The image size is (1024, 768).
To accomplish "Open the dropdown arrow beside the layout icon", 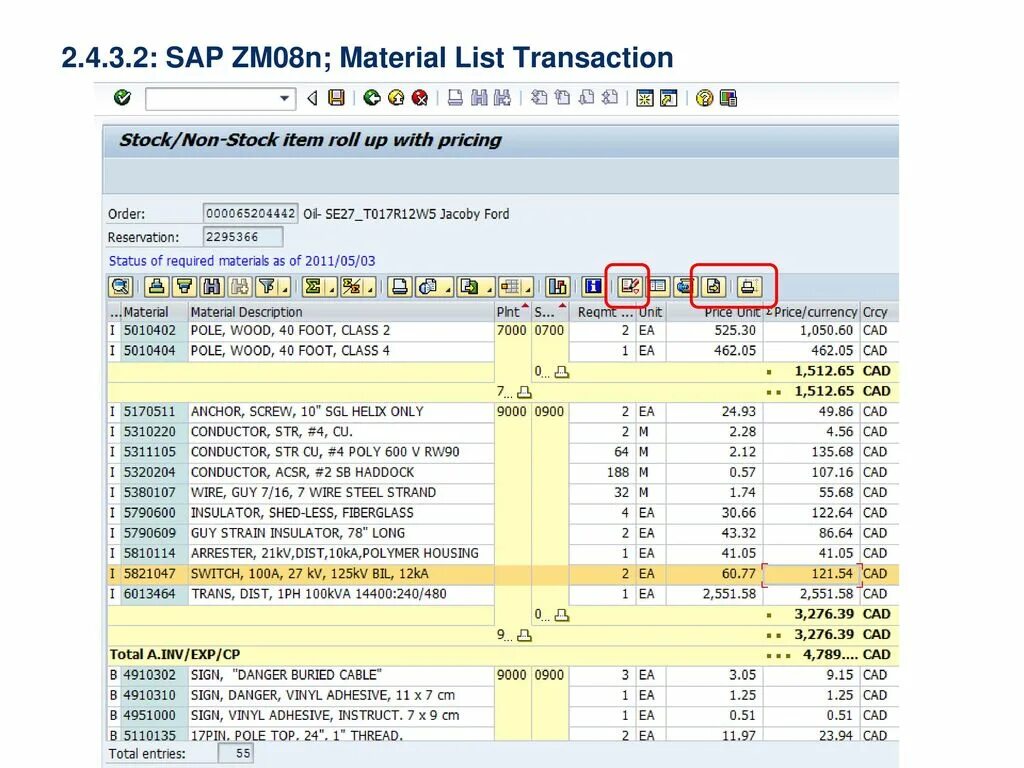I will click(x=528, y=287).
